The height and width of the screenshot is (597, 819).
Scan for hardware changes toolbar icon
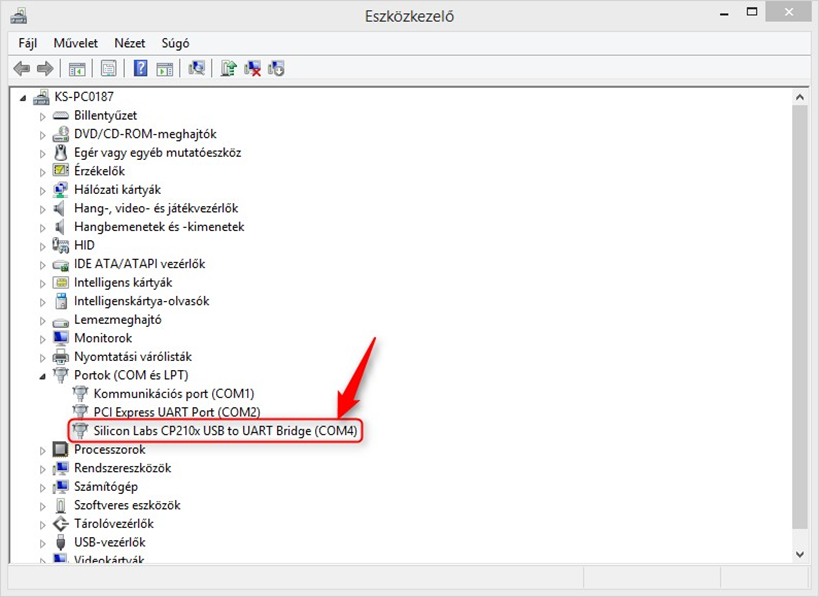(x=196, y=68)
